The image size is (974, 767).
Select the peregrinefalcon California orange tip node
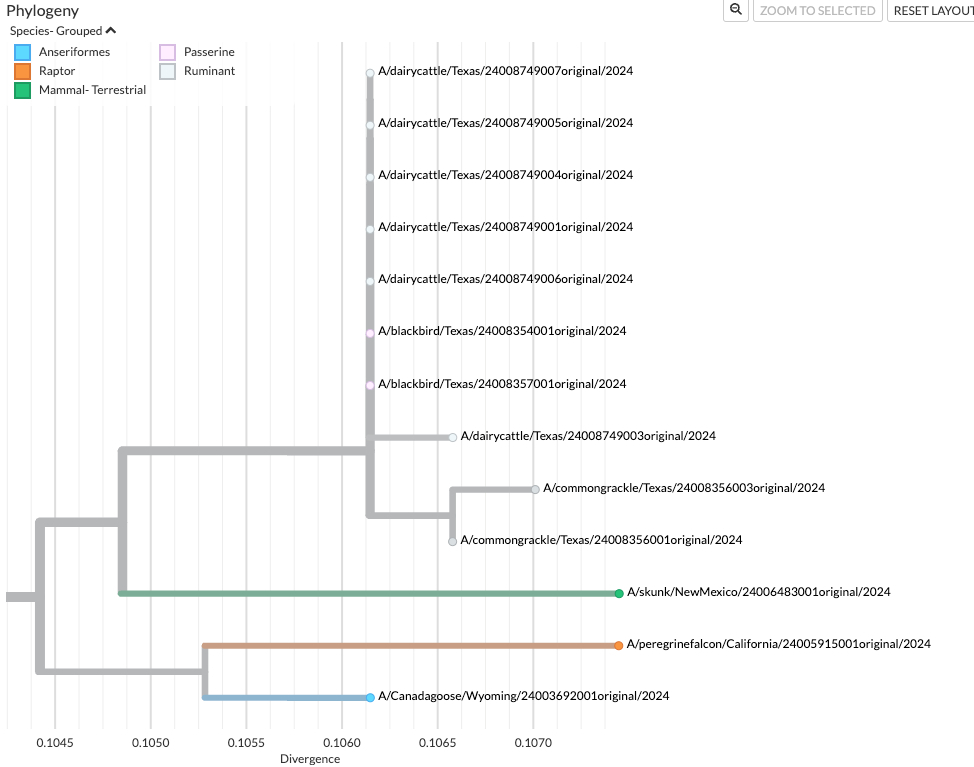pyautogui.click(x=619, y=645)
